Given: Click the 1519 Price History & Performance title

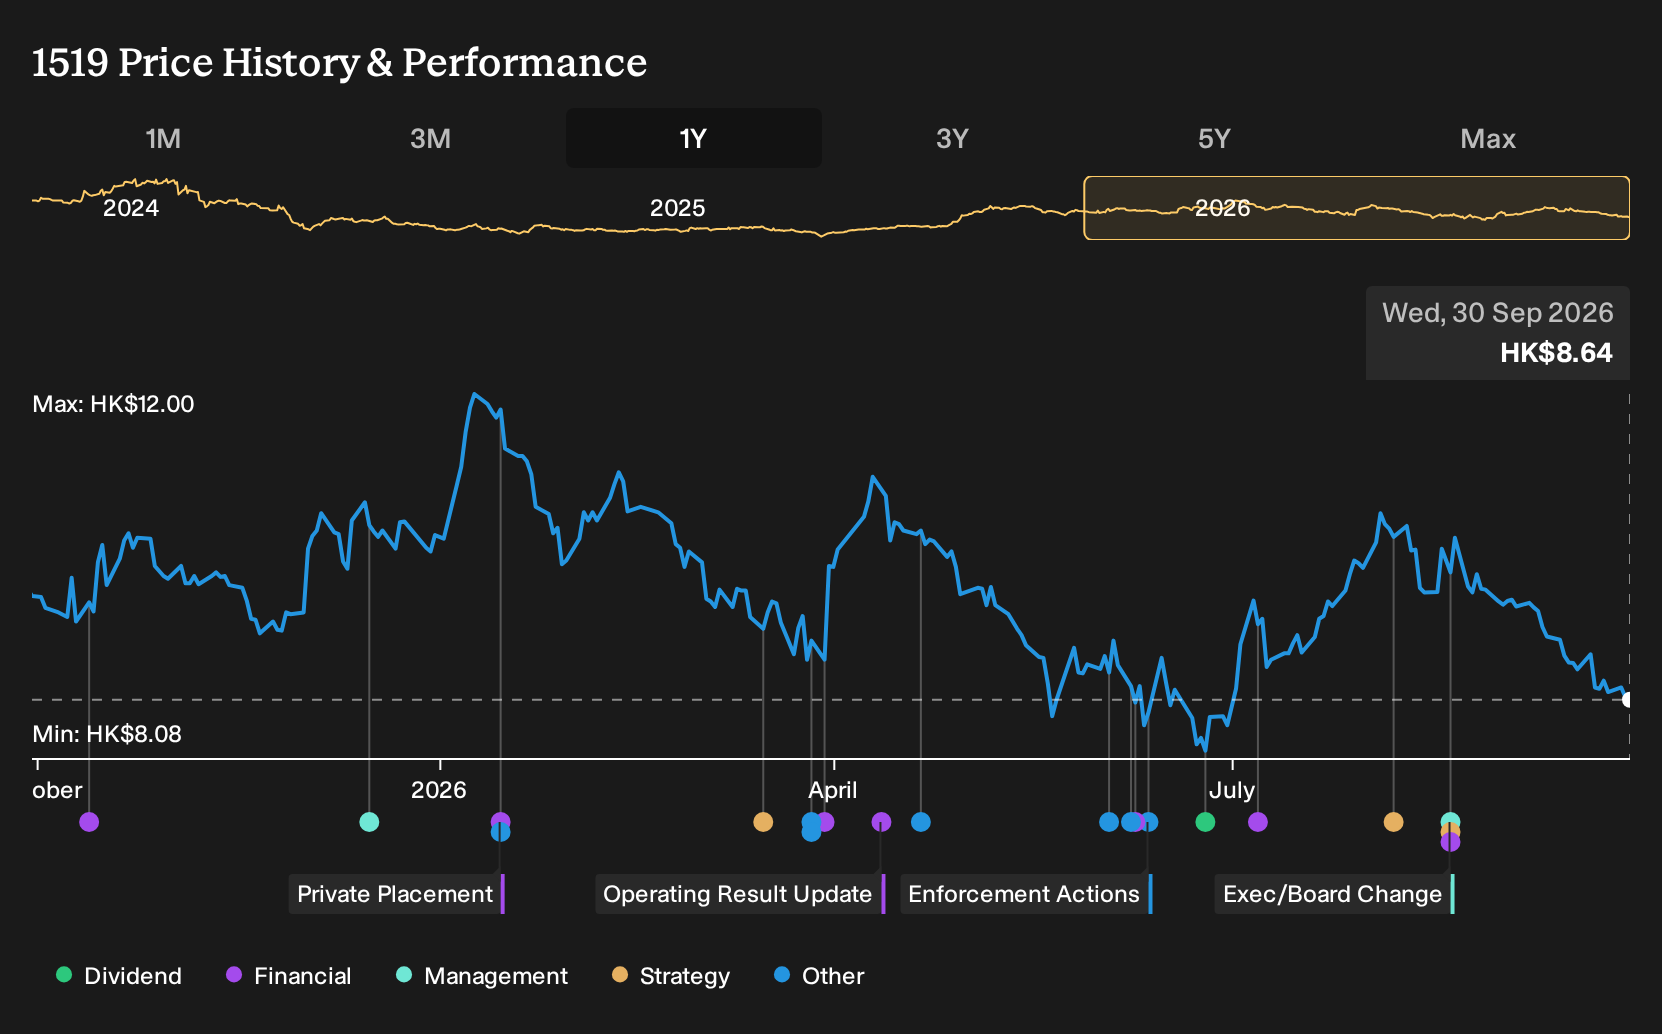Looking at the screenshot, I should [x=339, y=62].
